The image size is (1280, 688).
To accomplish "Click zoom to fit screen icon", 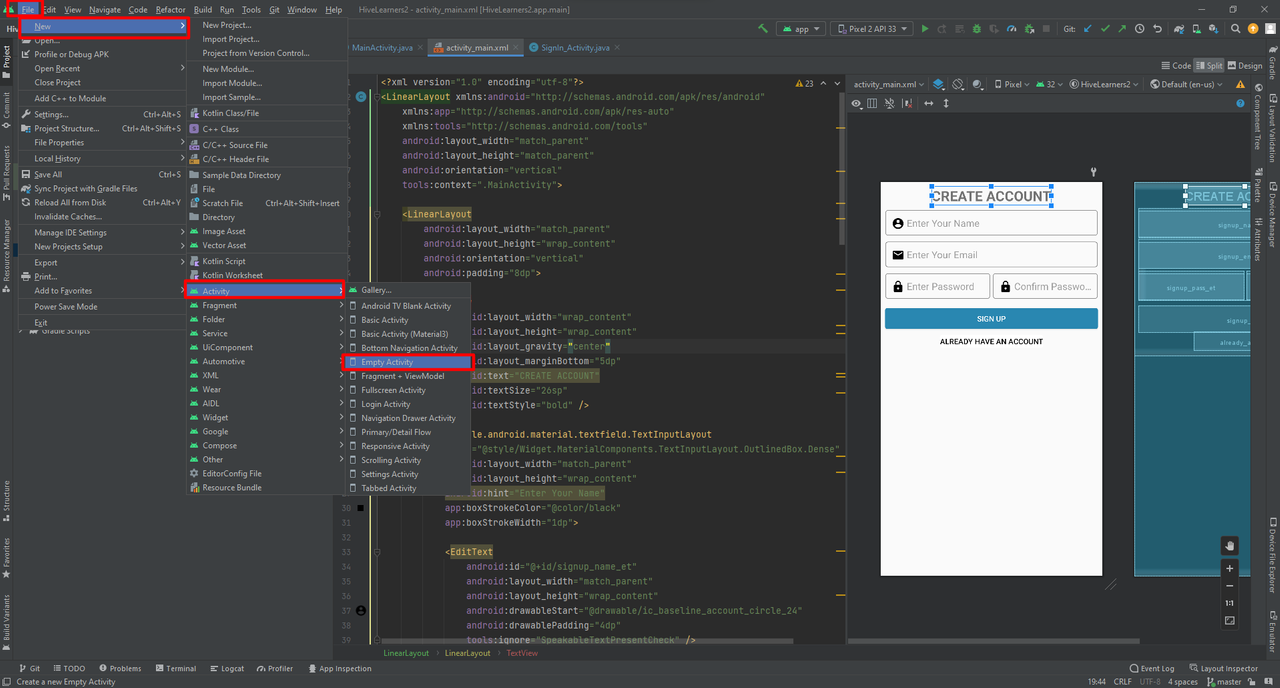I will pyautogui.click(x=1230, y=621).
